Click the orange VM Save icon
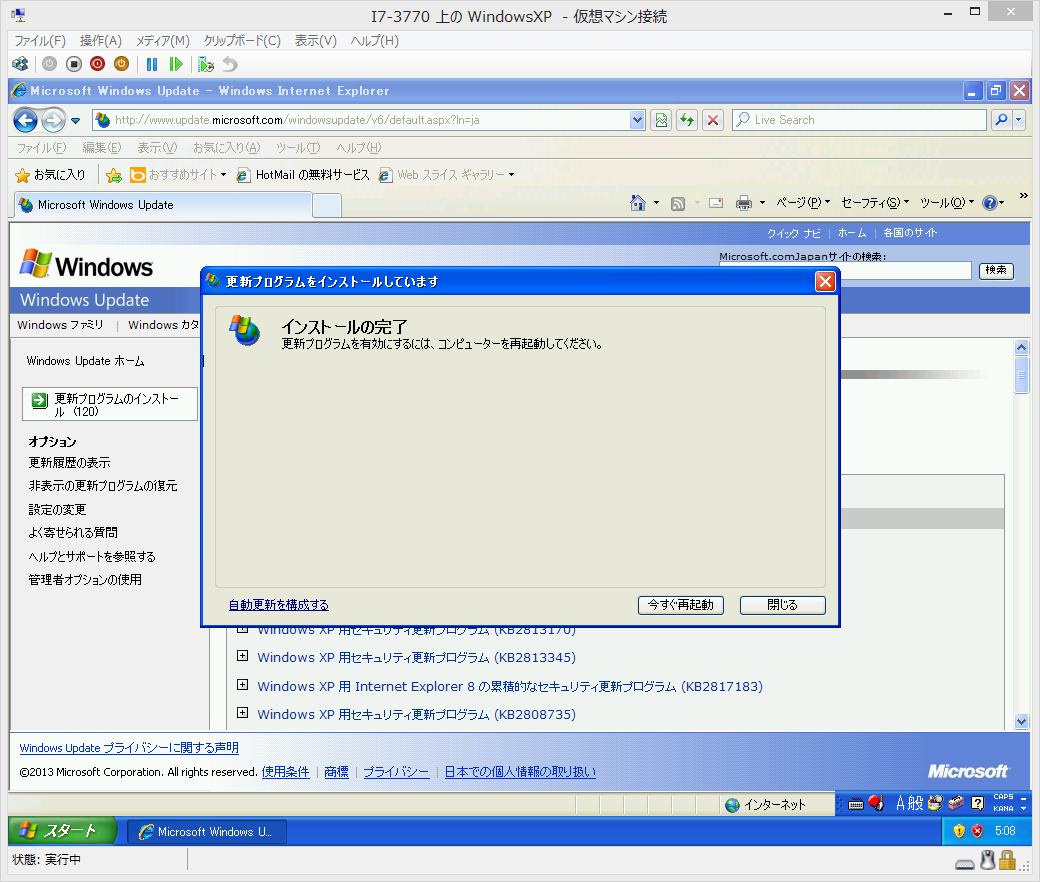This screenshot has height=882, width=1040. pos(121,64)
